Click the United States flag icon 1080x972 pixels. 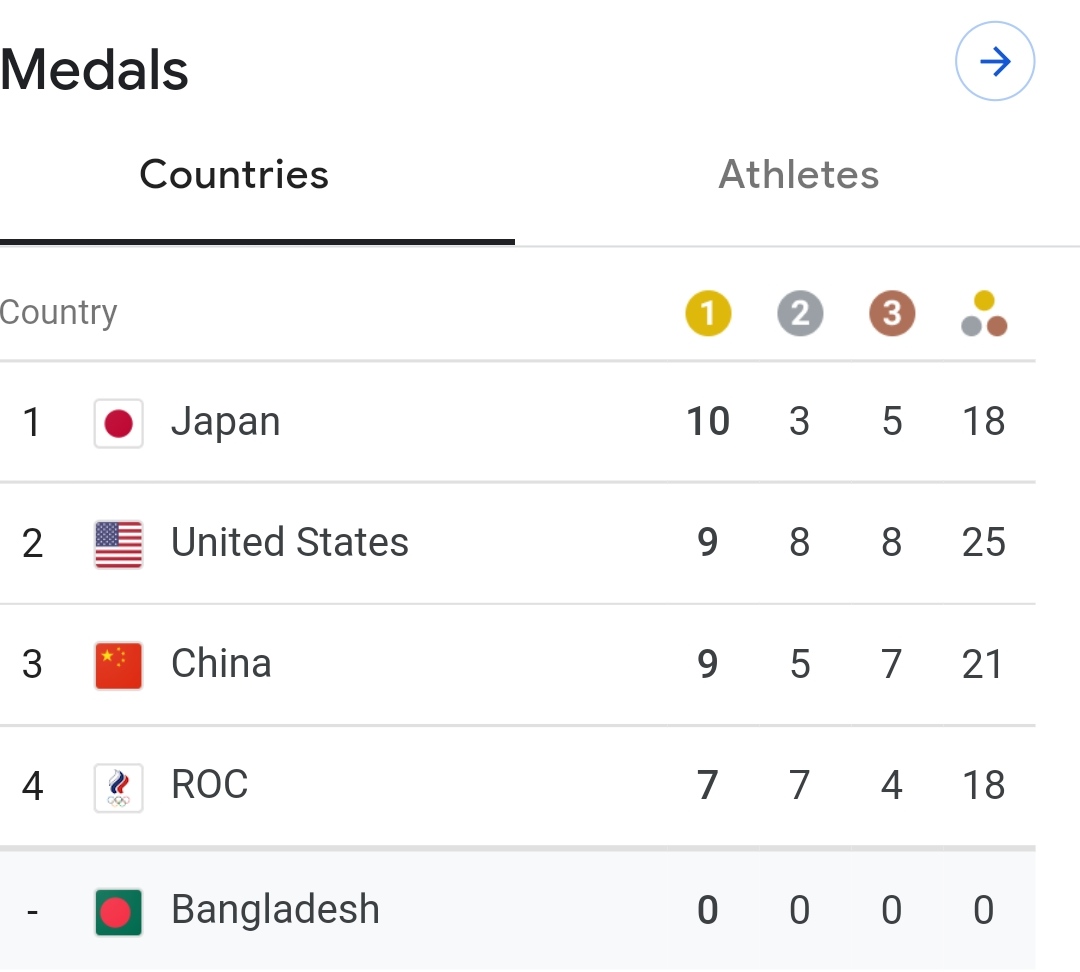coord(118,544)
